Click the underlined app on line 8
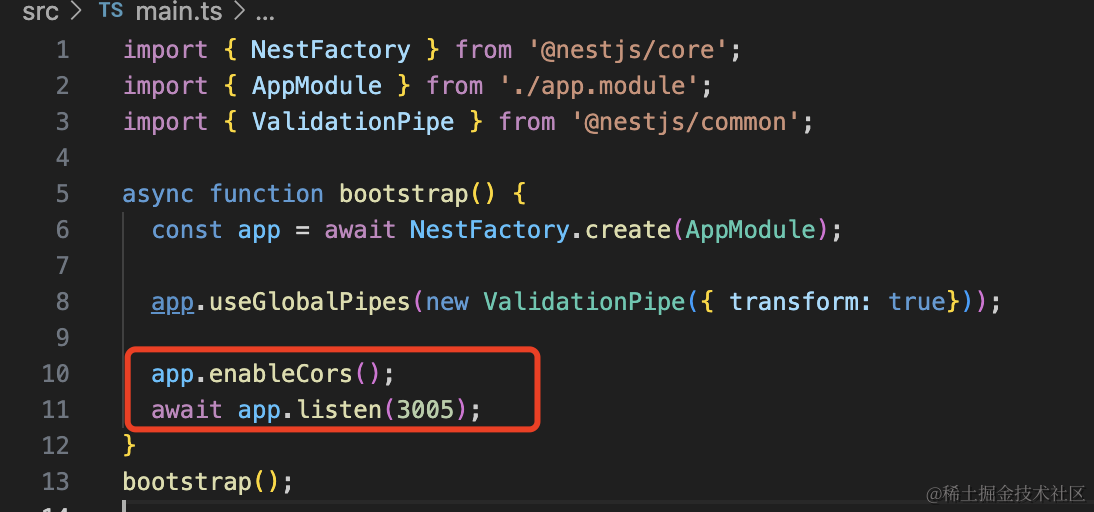1094x512 pixels. (x=173, y=302)
